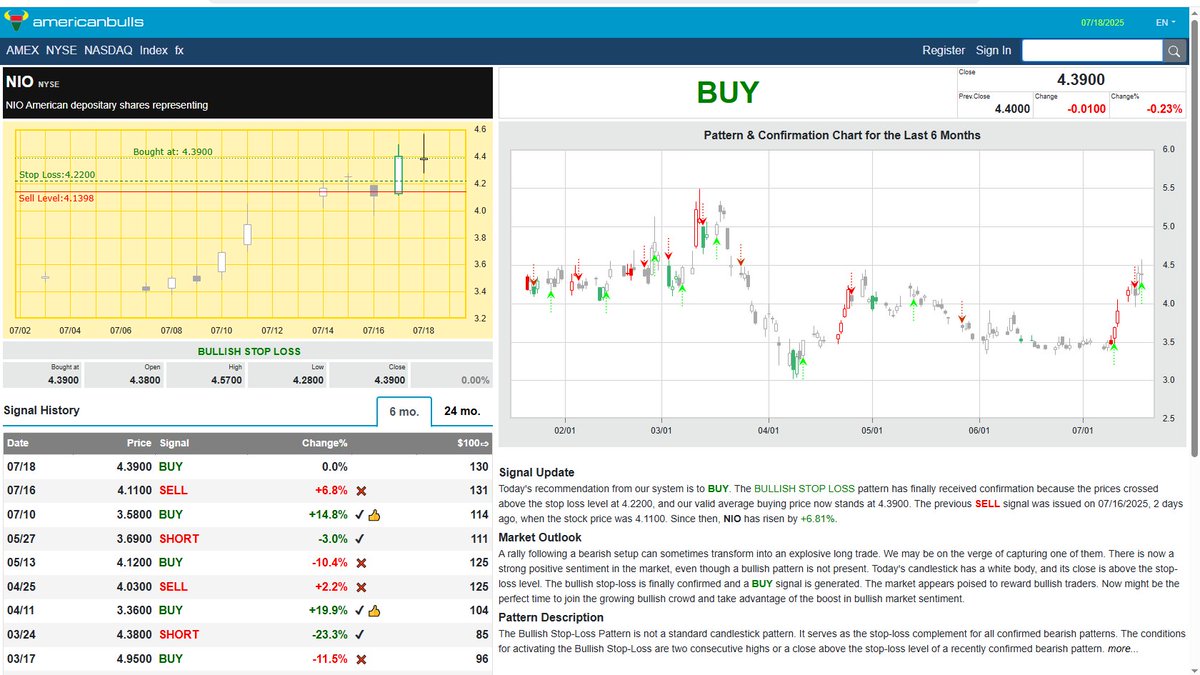The height and width of the screenshot is (675, 1200).
Task: Click the +19.9% change value
Action: pos(326,609)
